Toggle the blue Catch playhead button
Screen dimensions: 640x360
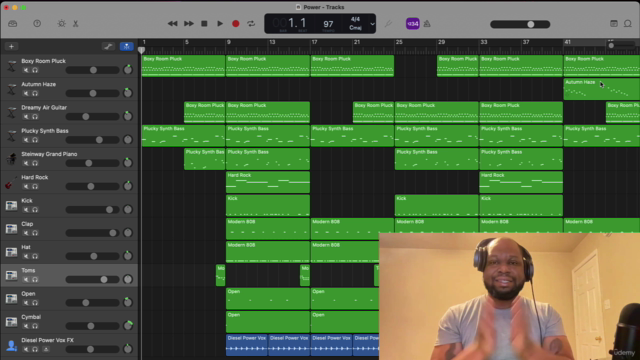(x=127, y=47)
